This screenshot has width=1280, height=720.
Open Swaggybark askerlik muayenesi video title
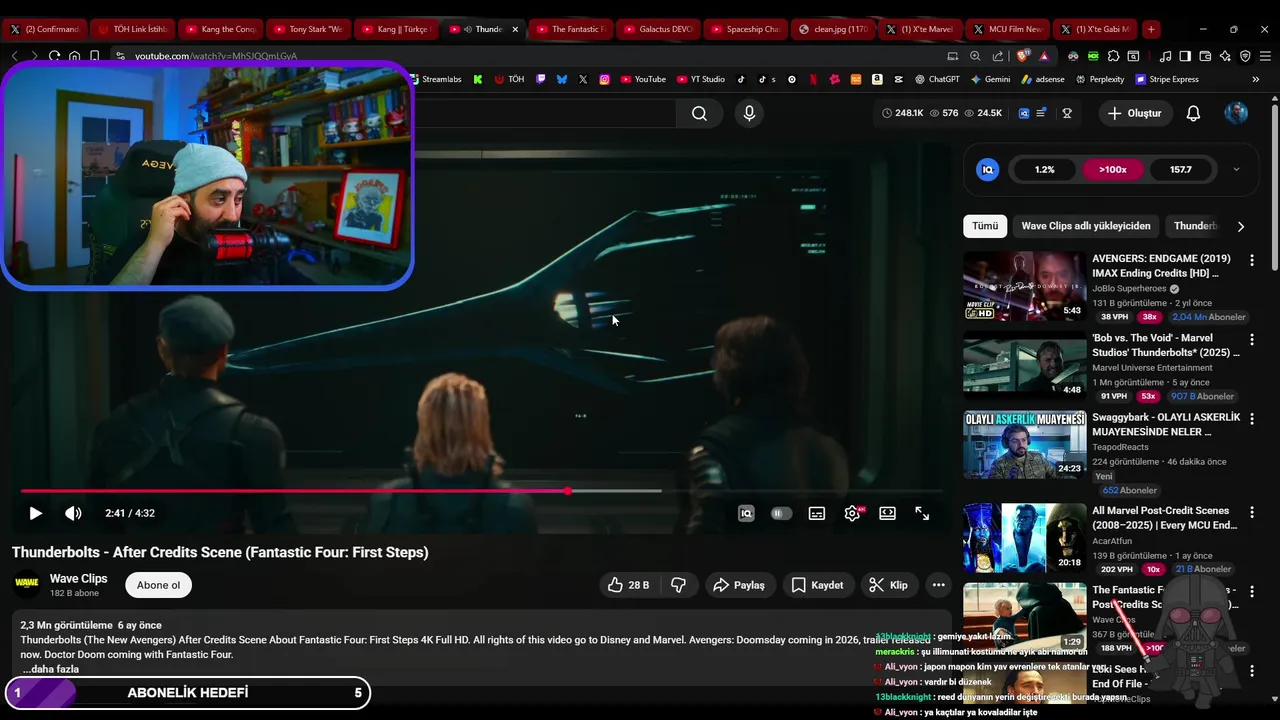pos(1166,424)
